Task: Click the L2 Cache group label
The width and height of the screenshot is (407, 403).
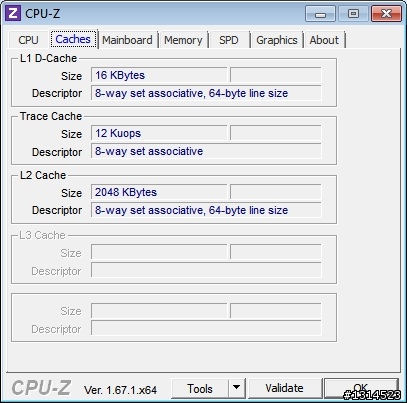Action: [43, 175]
